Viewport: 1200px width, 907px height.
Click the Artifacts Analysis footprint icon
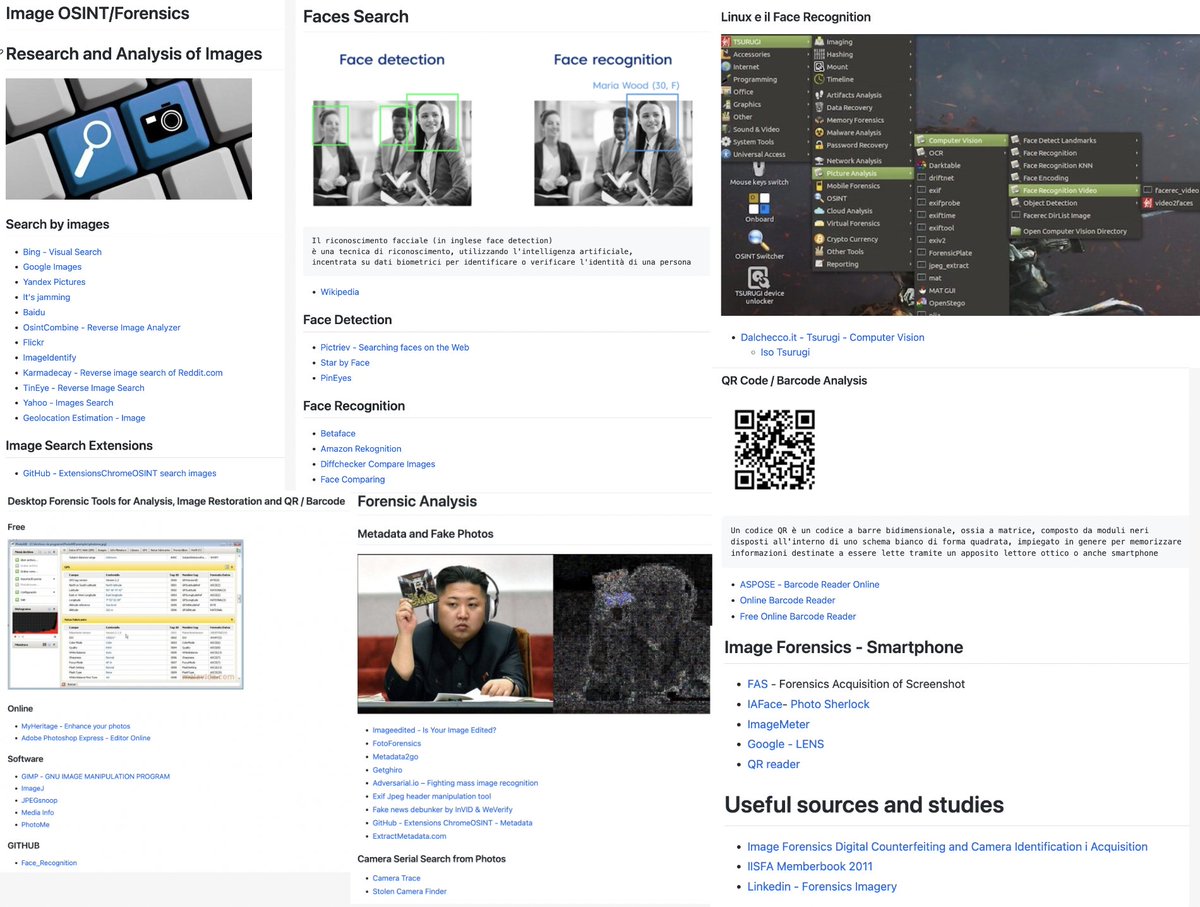click(x=818, y=95)
